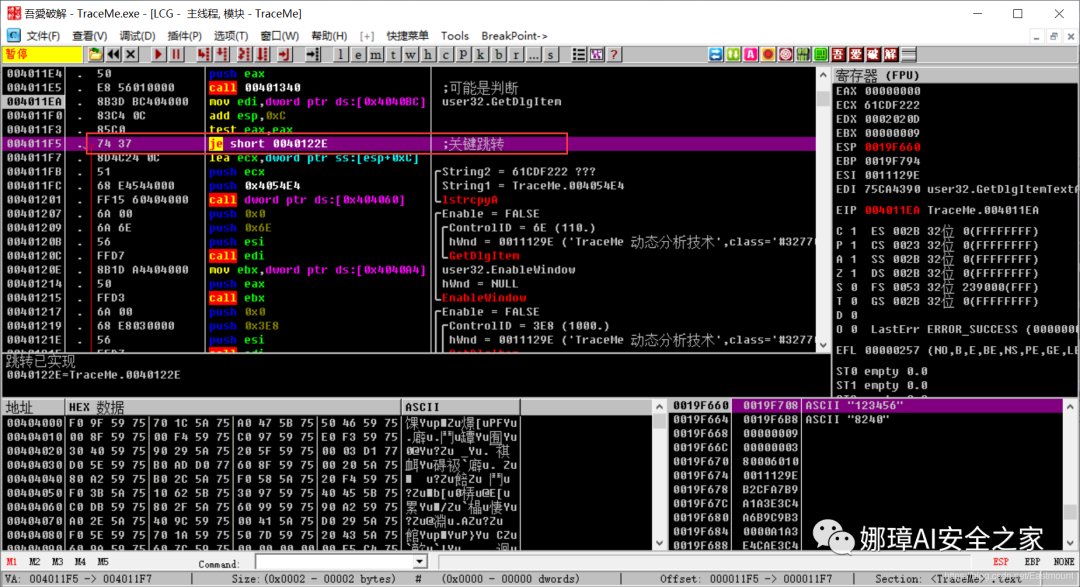The height and width of the screenshot is (587, 1080).
Task: Open the 文件(F) menu
Action: coord(43,36)
